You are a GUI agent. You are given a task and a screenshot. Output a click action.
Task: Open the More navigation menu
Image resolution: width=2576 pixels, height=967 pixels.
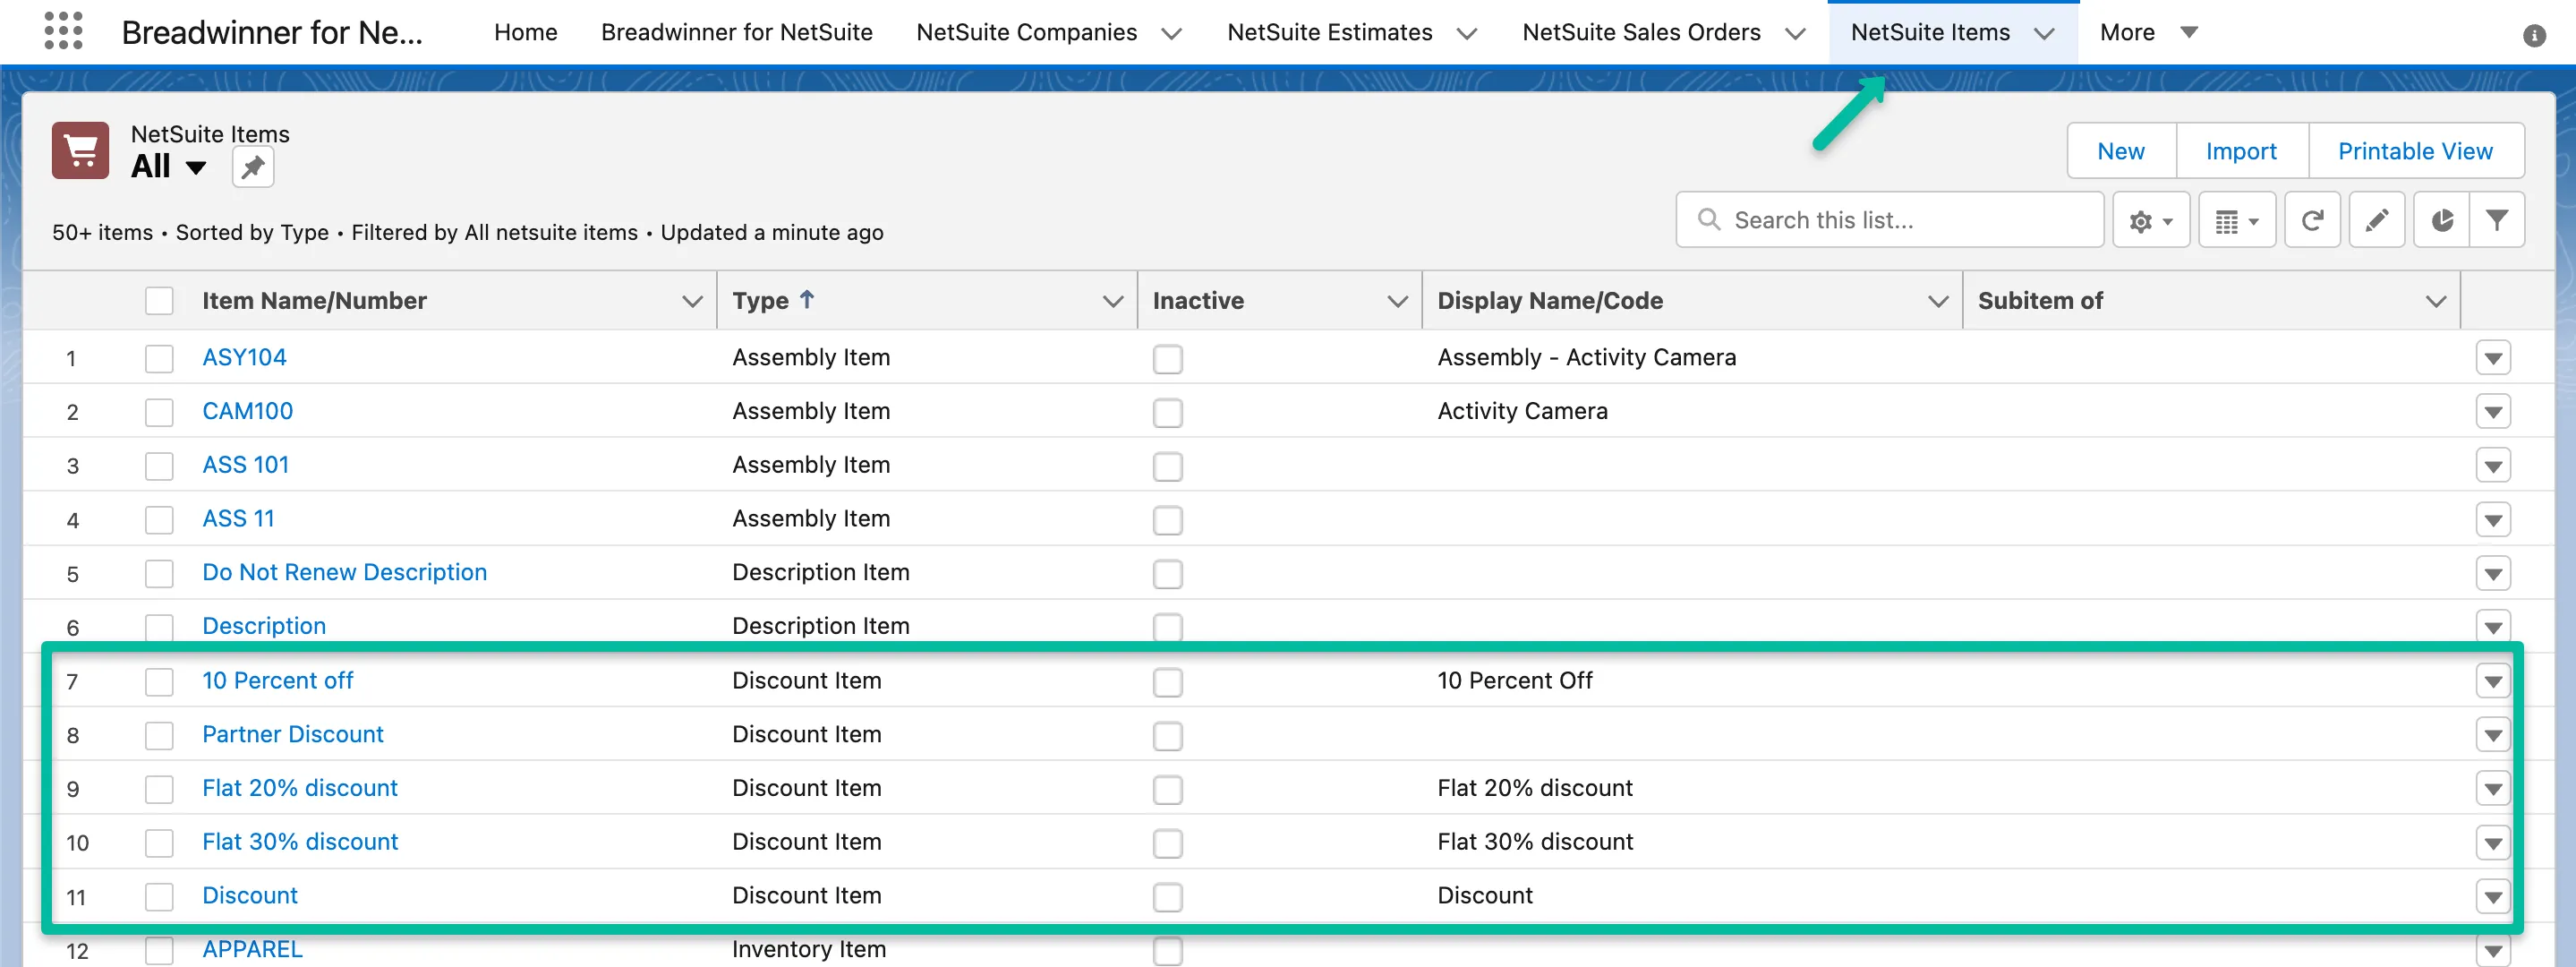tap(2148, 32)
